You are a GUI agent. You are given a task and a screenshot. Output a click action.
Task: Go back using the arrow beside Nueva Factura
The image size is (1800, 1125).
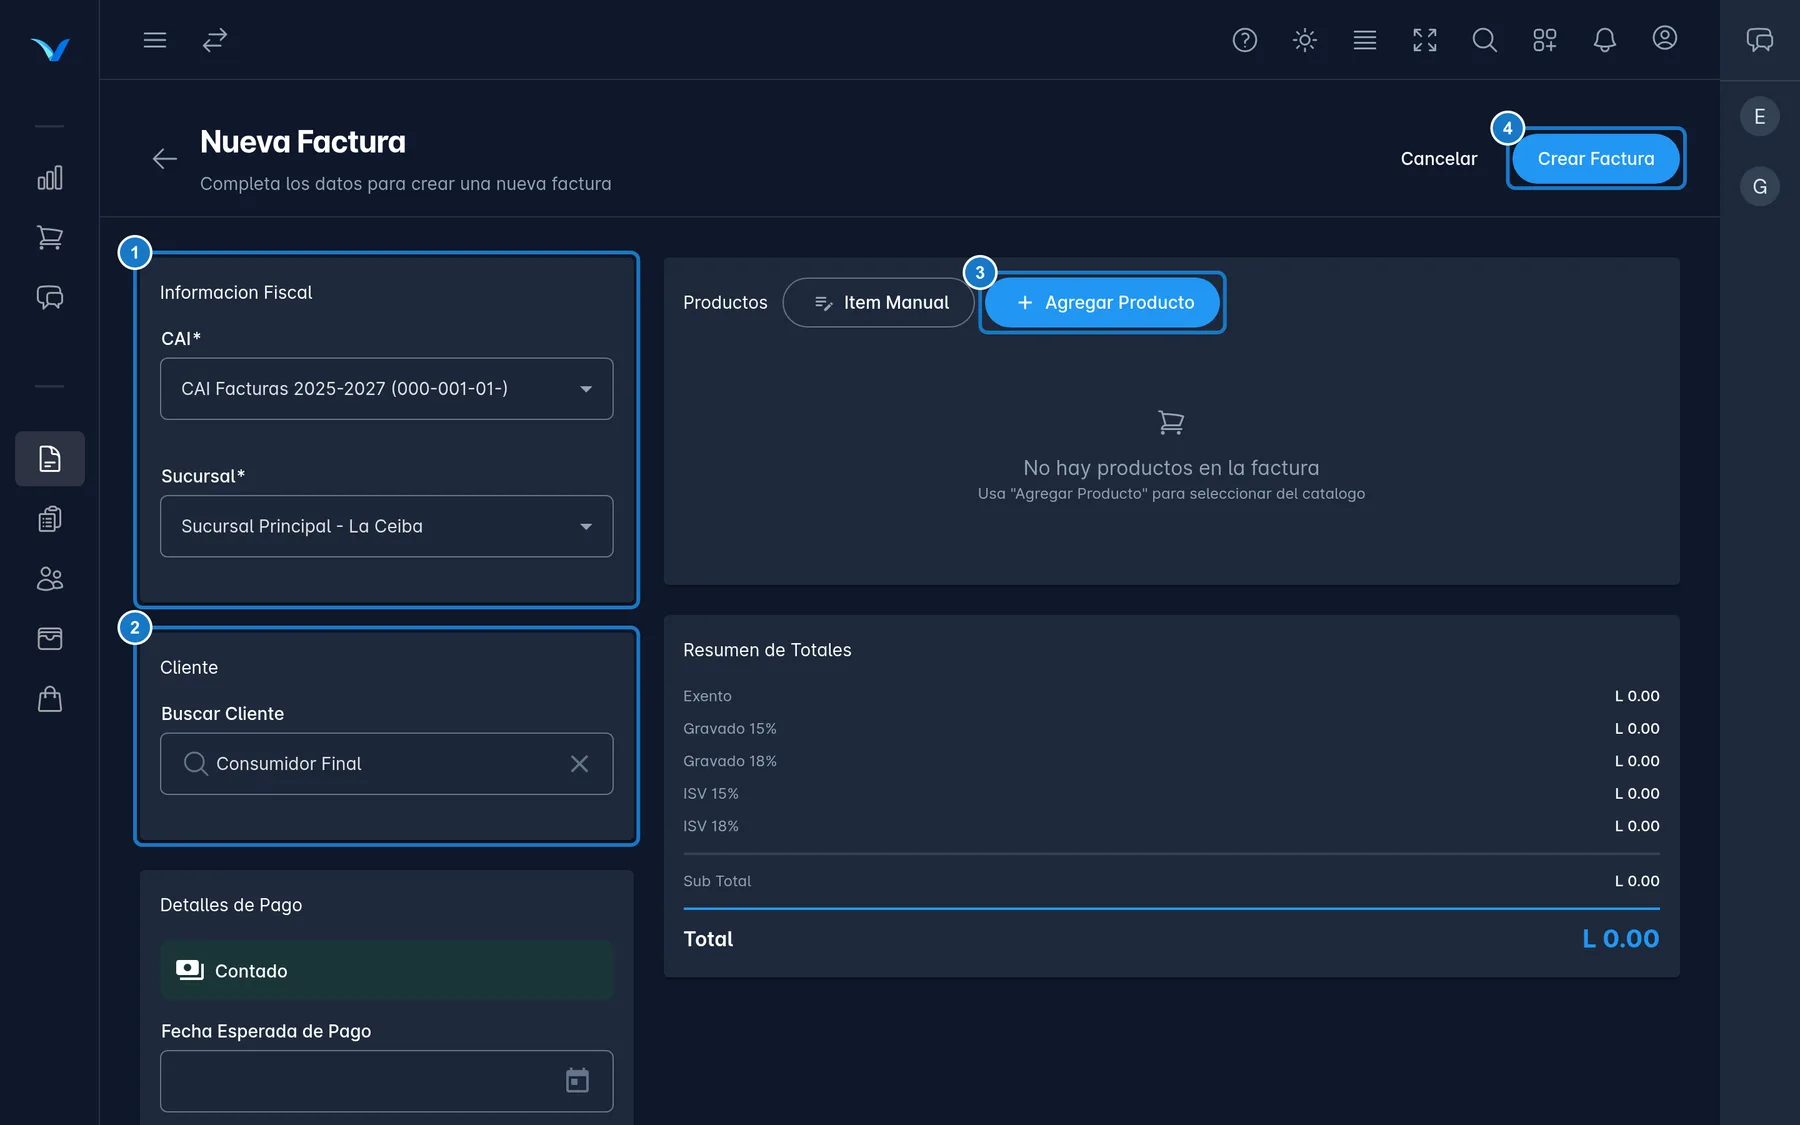point(165,158)
